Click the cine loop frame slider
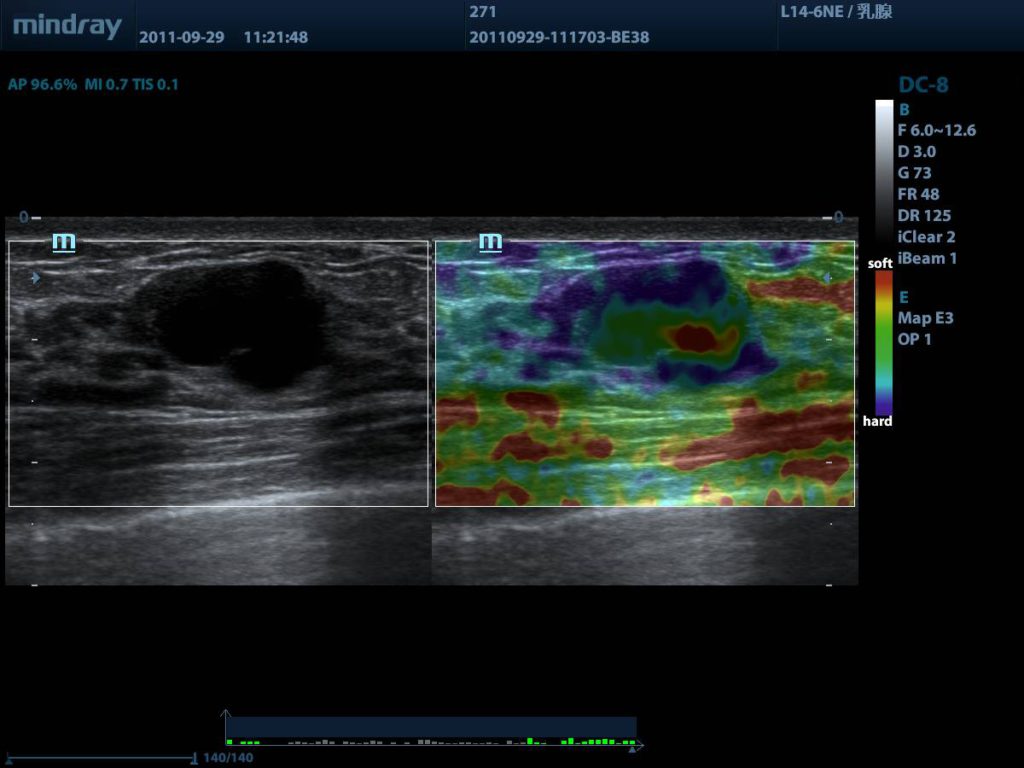1024x768 pixels. tap(100, 758)
